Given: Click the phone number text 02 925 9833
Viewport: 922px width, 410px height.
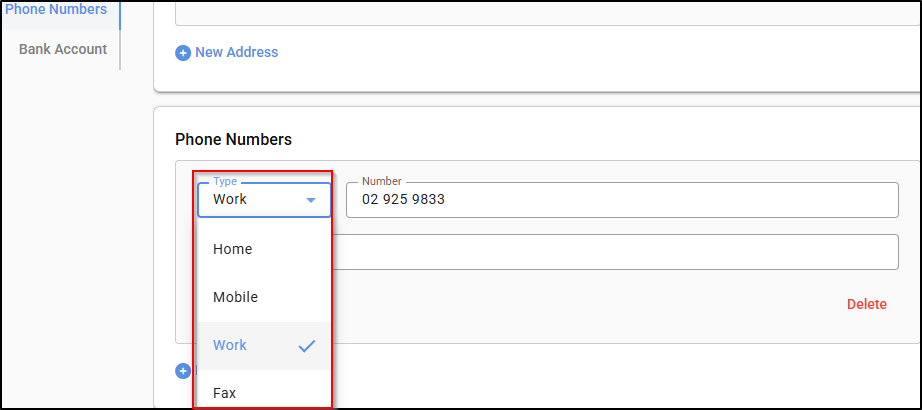Looking at the screenshot, I should 403,199.
